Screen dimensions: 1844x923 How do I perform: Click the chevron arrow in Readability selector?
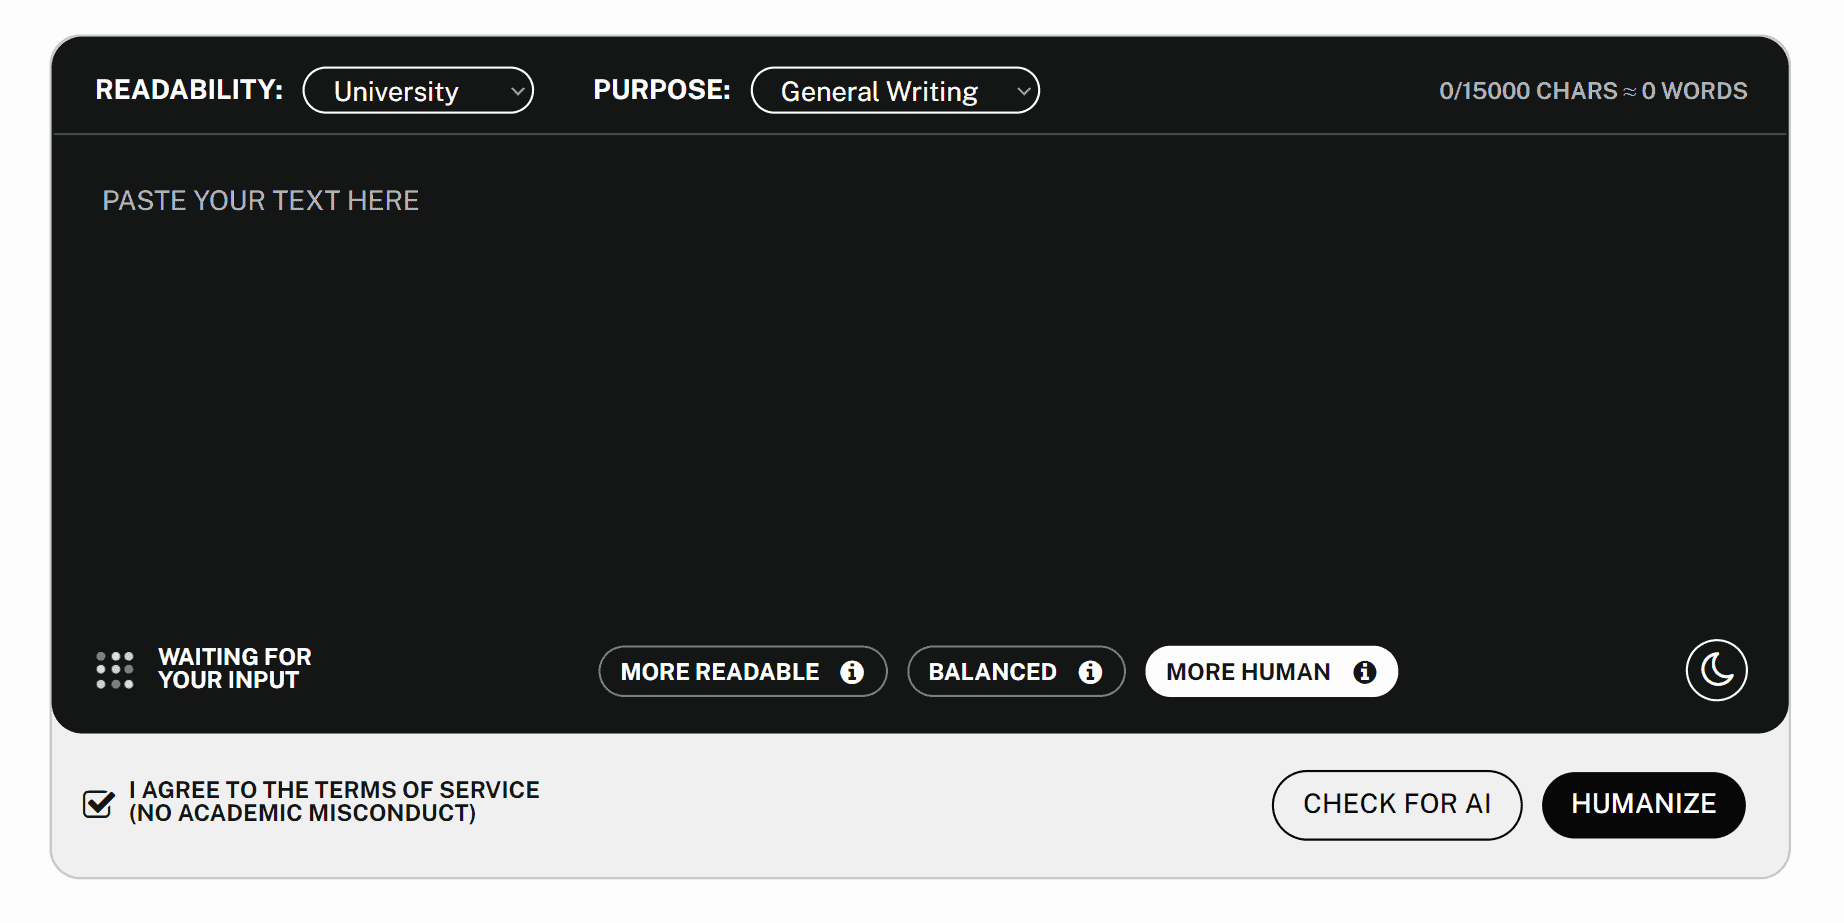(517, 91)
